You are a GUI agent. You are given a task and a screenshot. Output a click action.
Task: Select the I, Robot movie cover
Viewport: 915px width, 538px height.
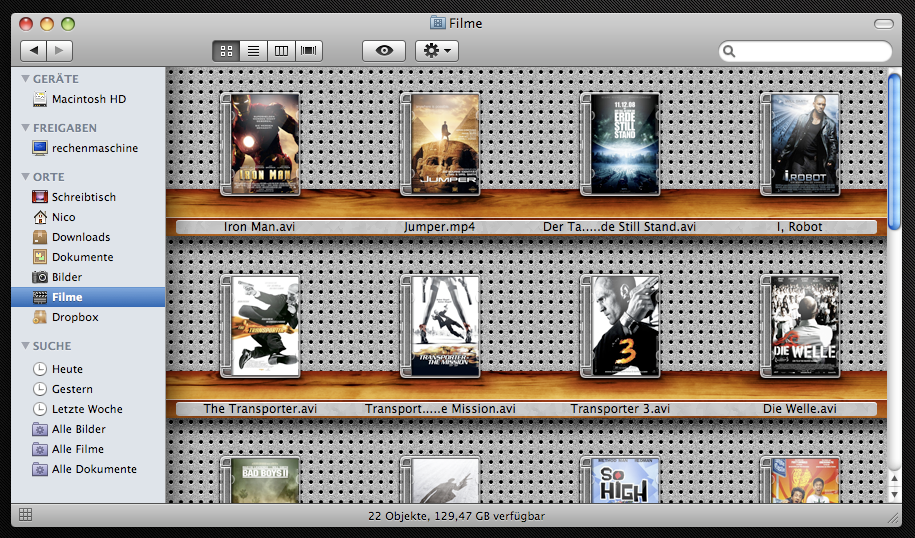point(800,144)
